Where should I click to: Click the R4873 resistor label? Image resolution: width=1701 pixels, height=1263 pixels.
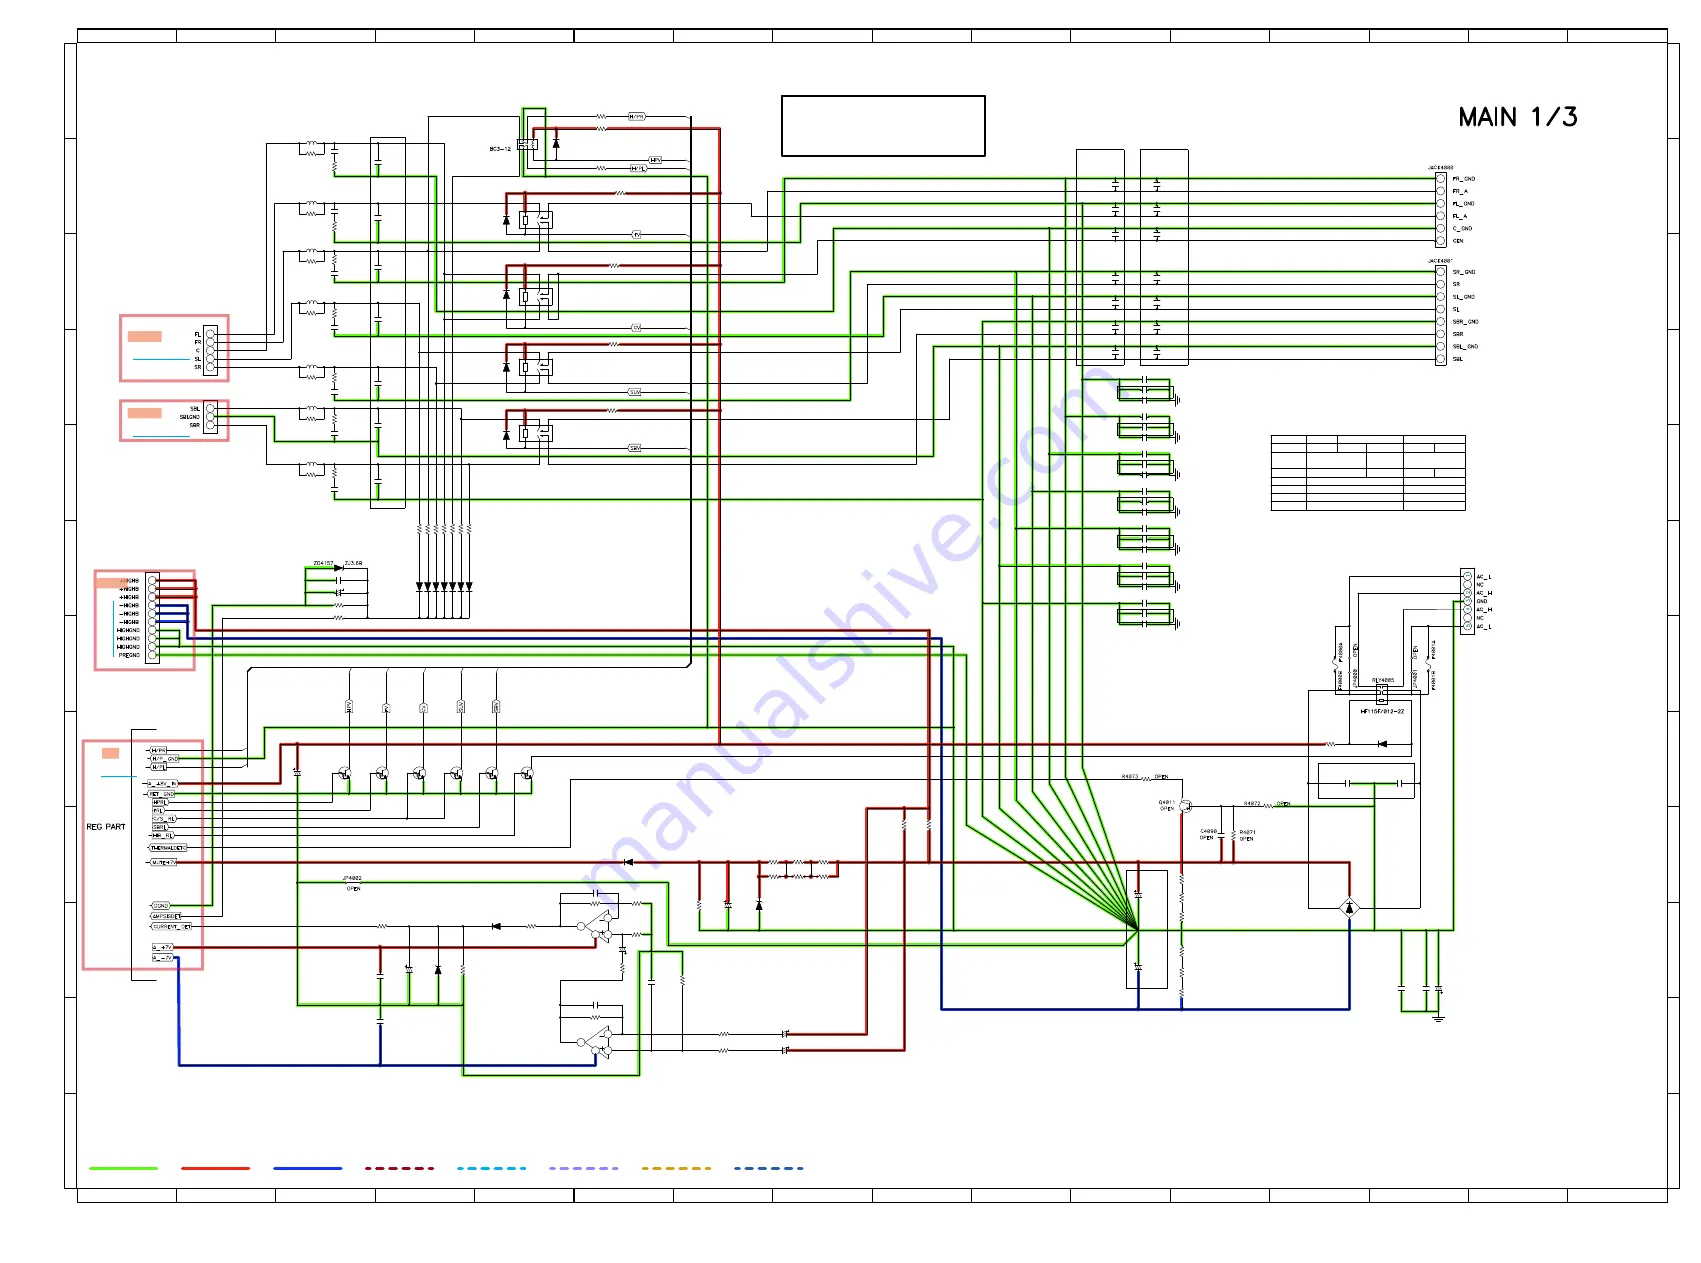pos(1129,776)
